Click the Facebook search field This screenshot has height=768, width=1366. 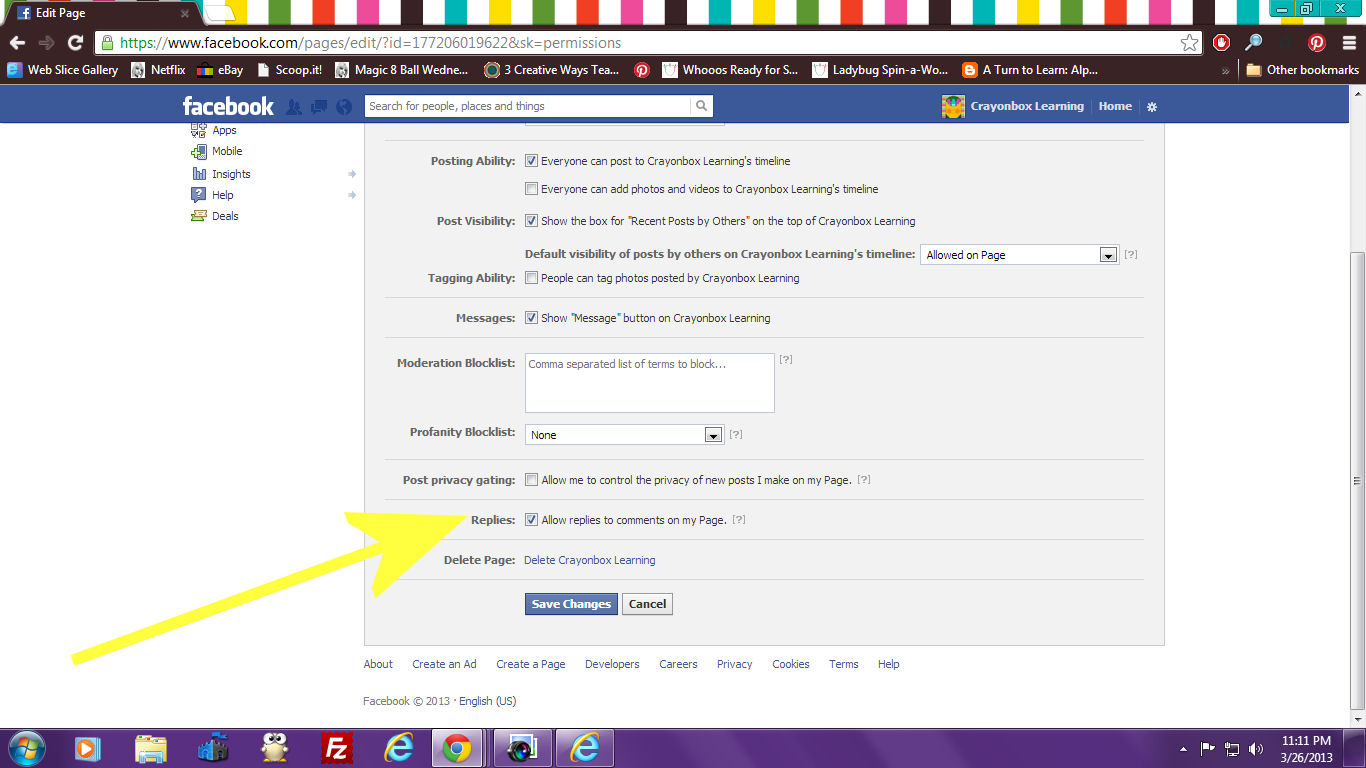pos(527,106)
